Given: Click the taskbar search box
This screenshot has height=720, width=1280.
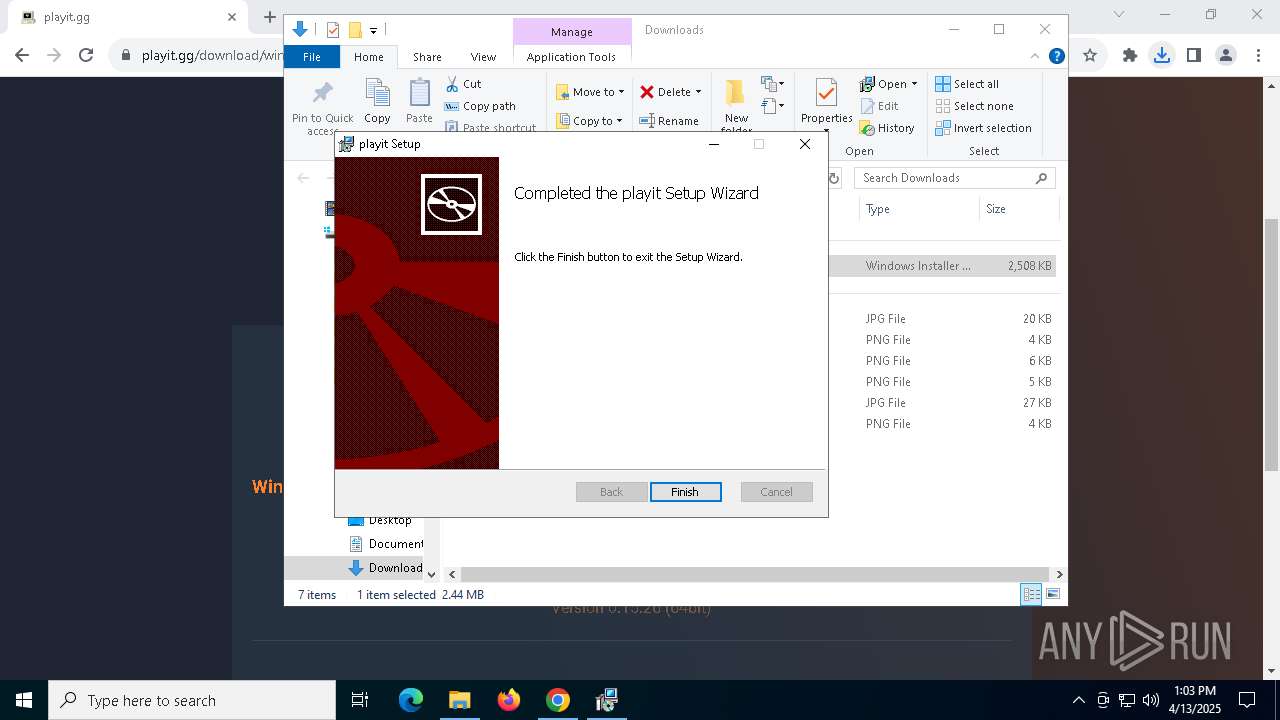Looking at the screenshot, I should pyautogui.click(x=192, y=700).
